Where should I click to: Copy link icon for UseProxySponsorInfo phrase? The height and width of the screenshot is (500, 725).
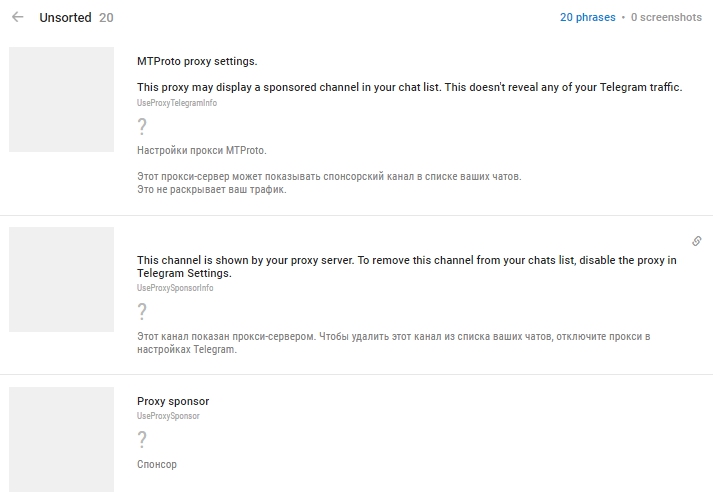pyautogui.click(x=696, y=241)
